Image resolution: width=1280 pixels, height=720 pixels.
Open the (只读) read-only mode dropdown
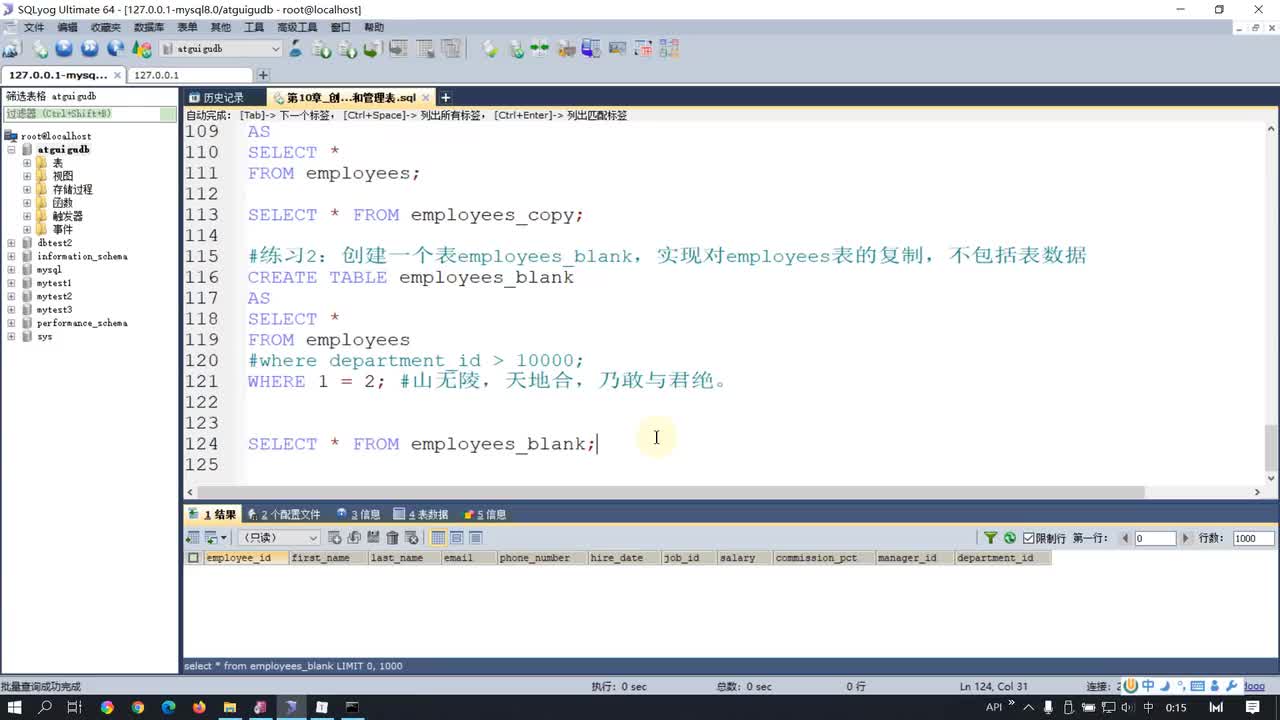(x=278, y=538)
